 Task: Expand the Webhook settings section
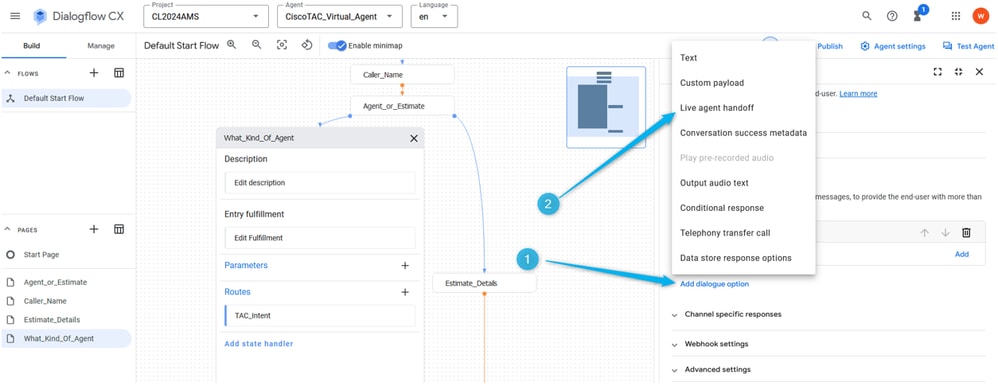(710, 344)
